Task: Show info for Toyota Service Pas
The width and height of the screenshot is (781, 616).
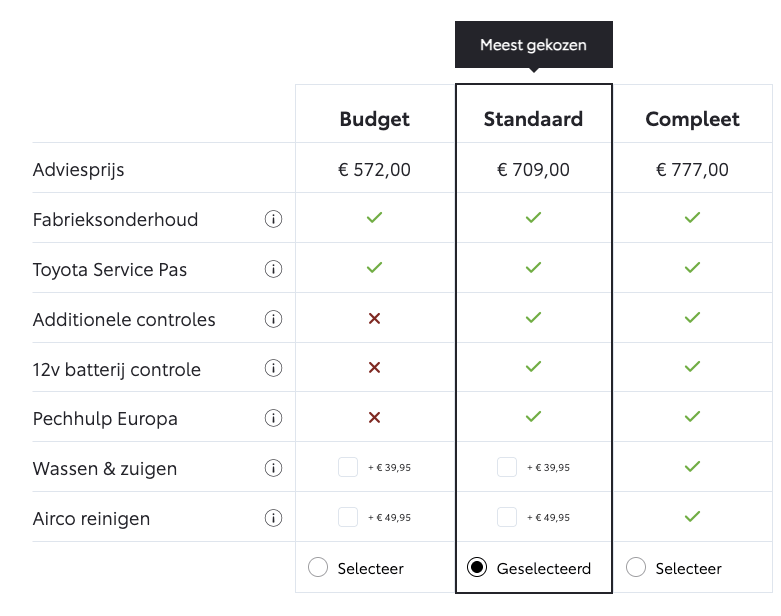Action: point(273,269)
